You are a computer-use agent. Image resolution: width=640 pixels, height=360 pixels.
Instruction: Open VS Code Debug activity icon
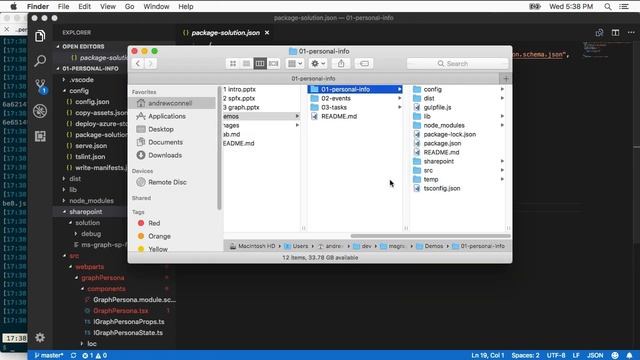[x=40, y=111]
